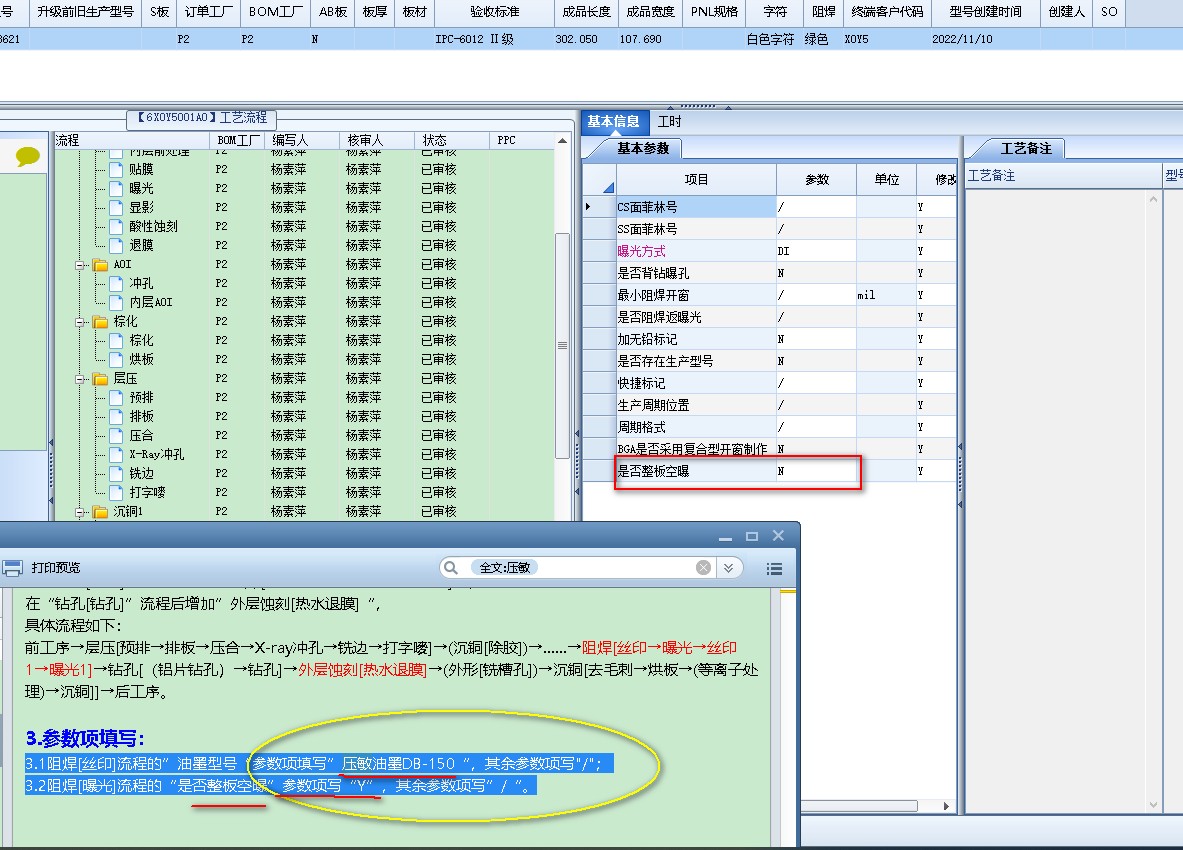The height and width of the screenshot is (850, 1183).
Task: Click the AOI folder icon
Action: coord(100,265)
